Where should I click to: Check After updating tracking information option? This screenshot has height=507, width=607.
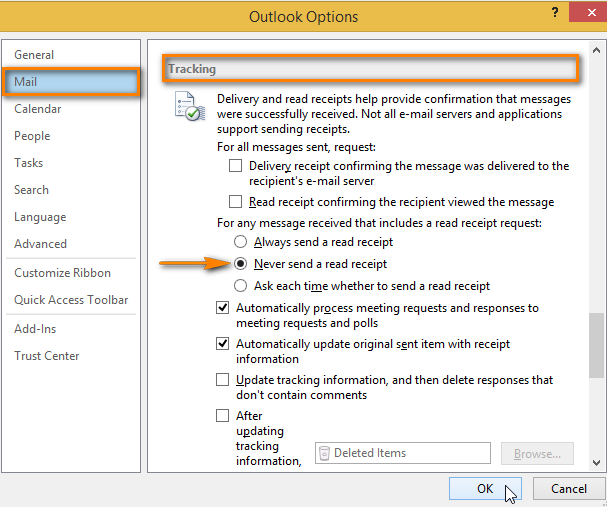tap(223, 416)
